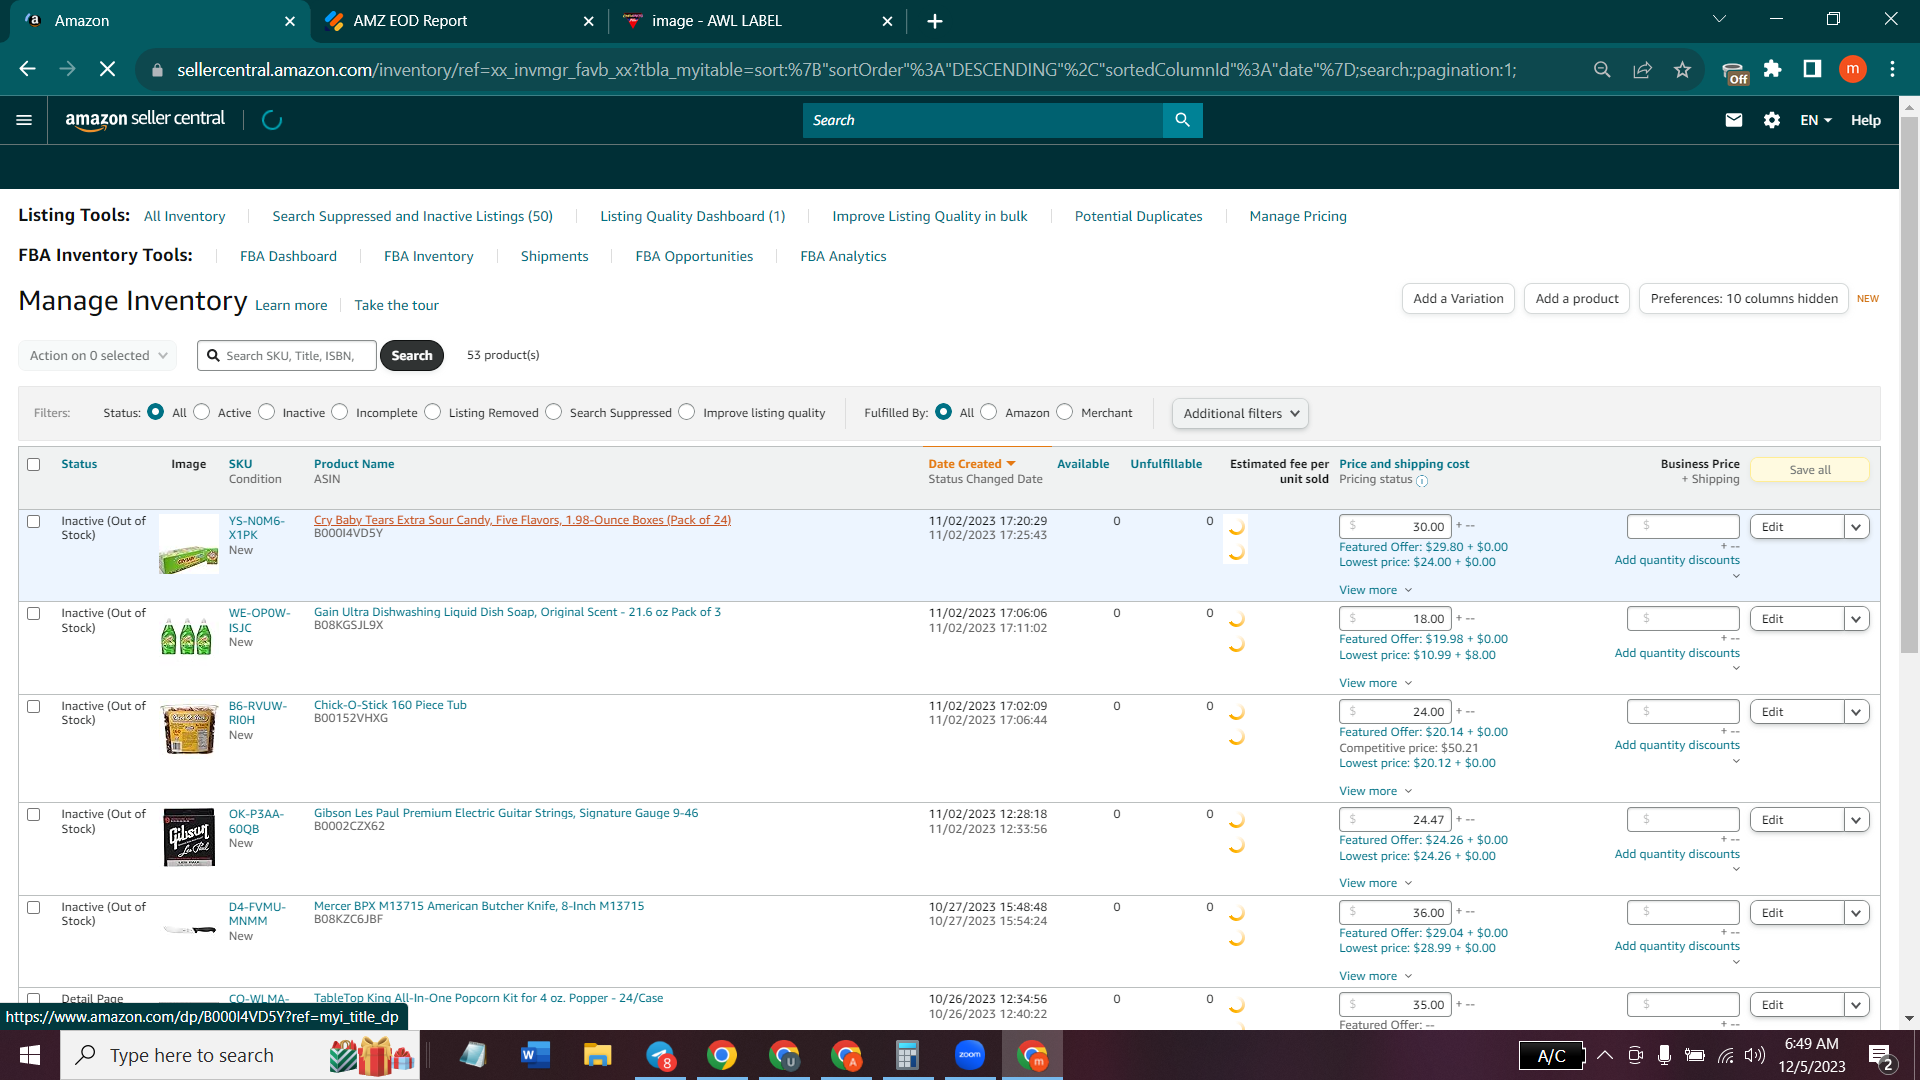Click the search magnifier button in Seller Central
This screenshot has height=1080, width=1920.
(1183, 120)
